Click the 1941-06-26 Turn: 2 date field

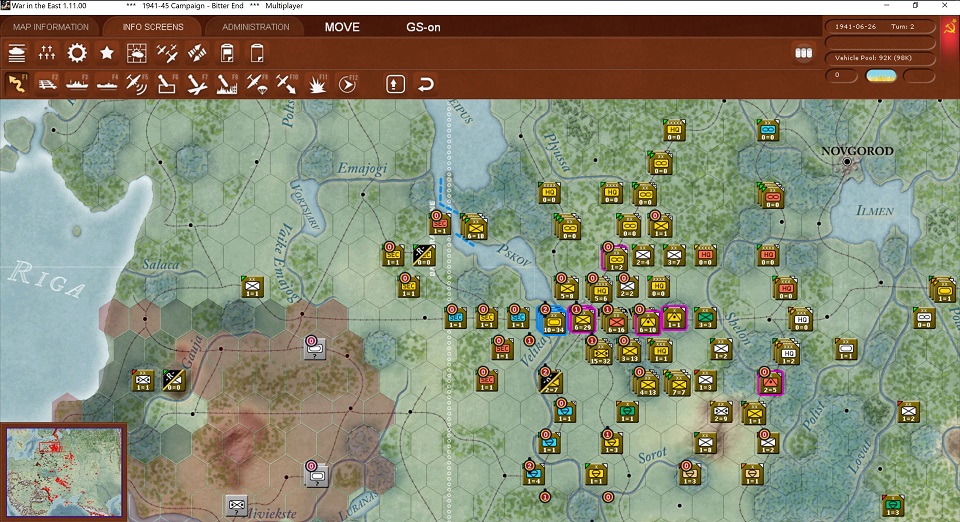[x=880, y=27]
